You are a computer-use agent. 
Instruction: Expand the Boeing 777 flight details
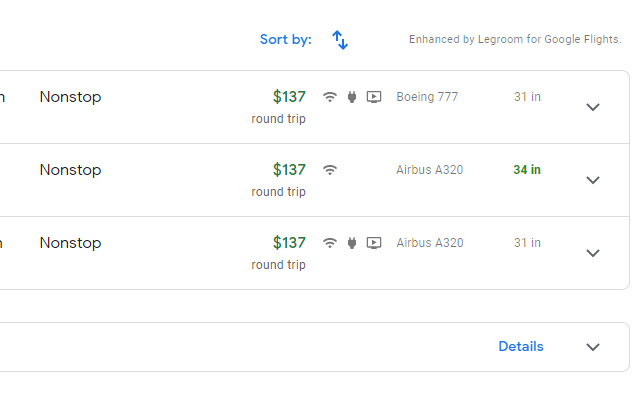click(x=593, y=107)
